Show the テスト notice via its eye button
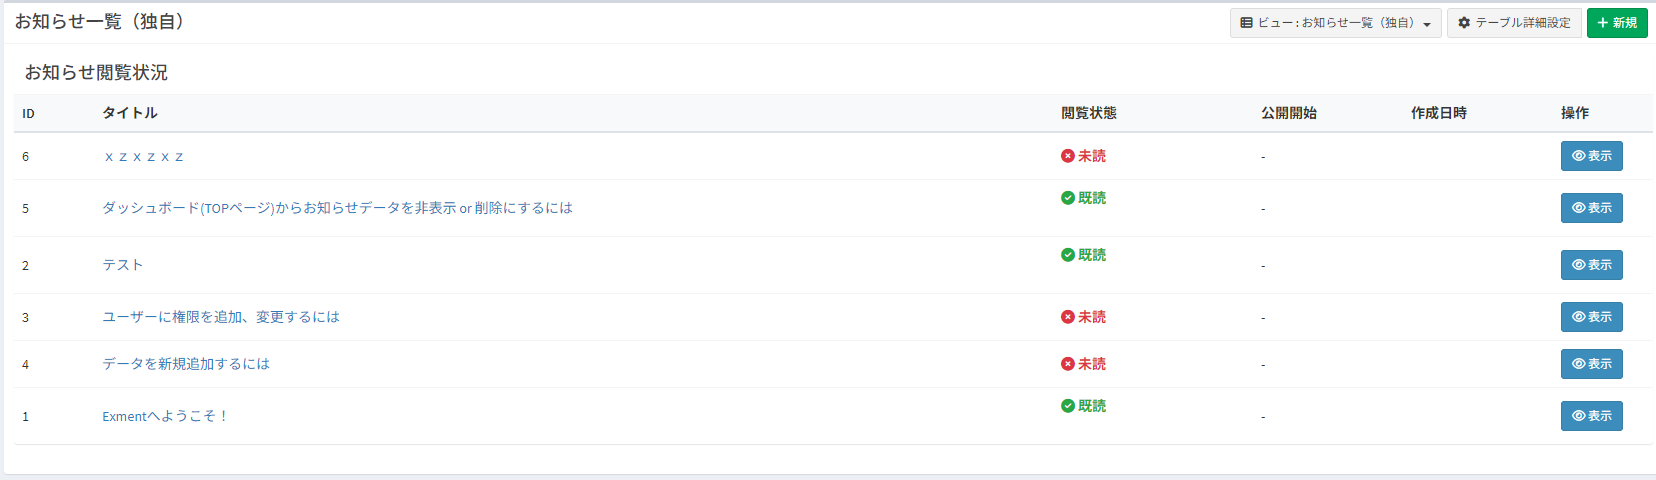The image size is (1656, 480). coord(1591,265)
